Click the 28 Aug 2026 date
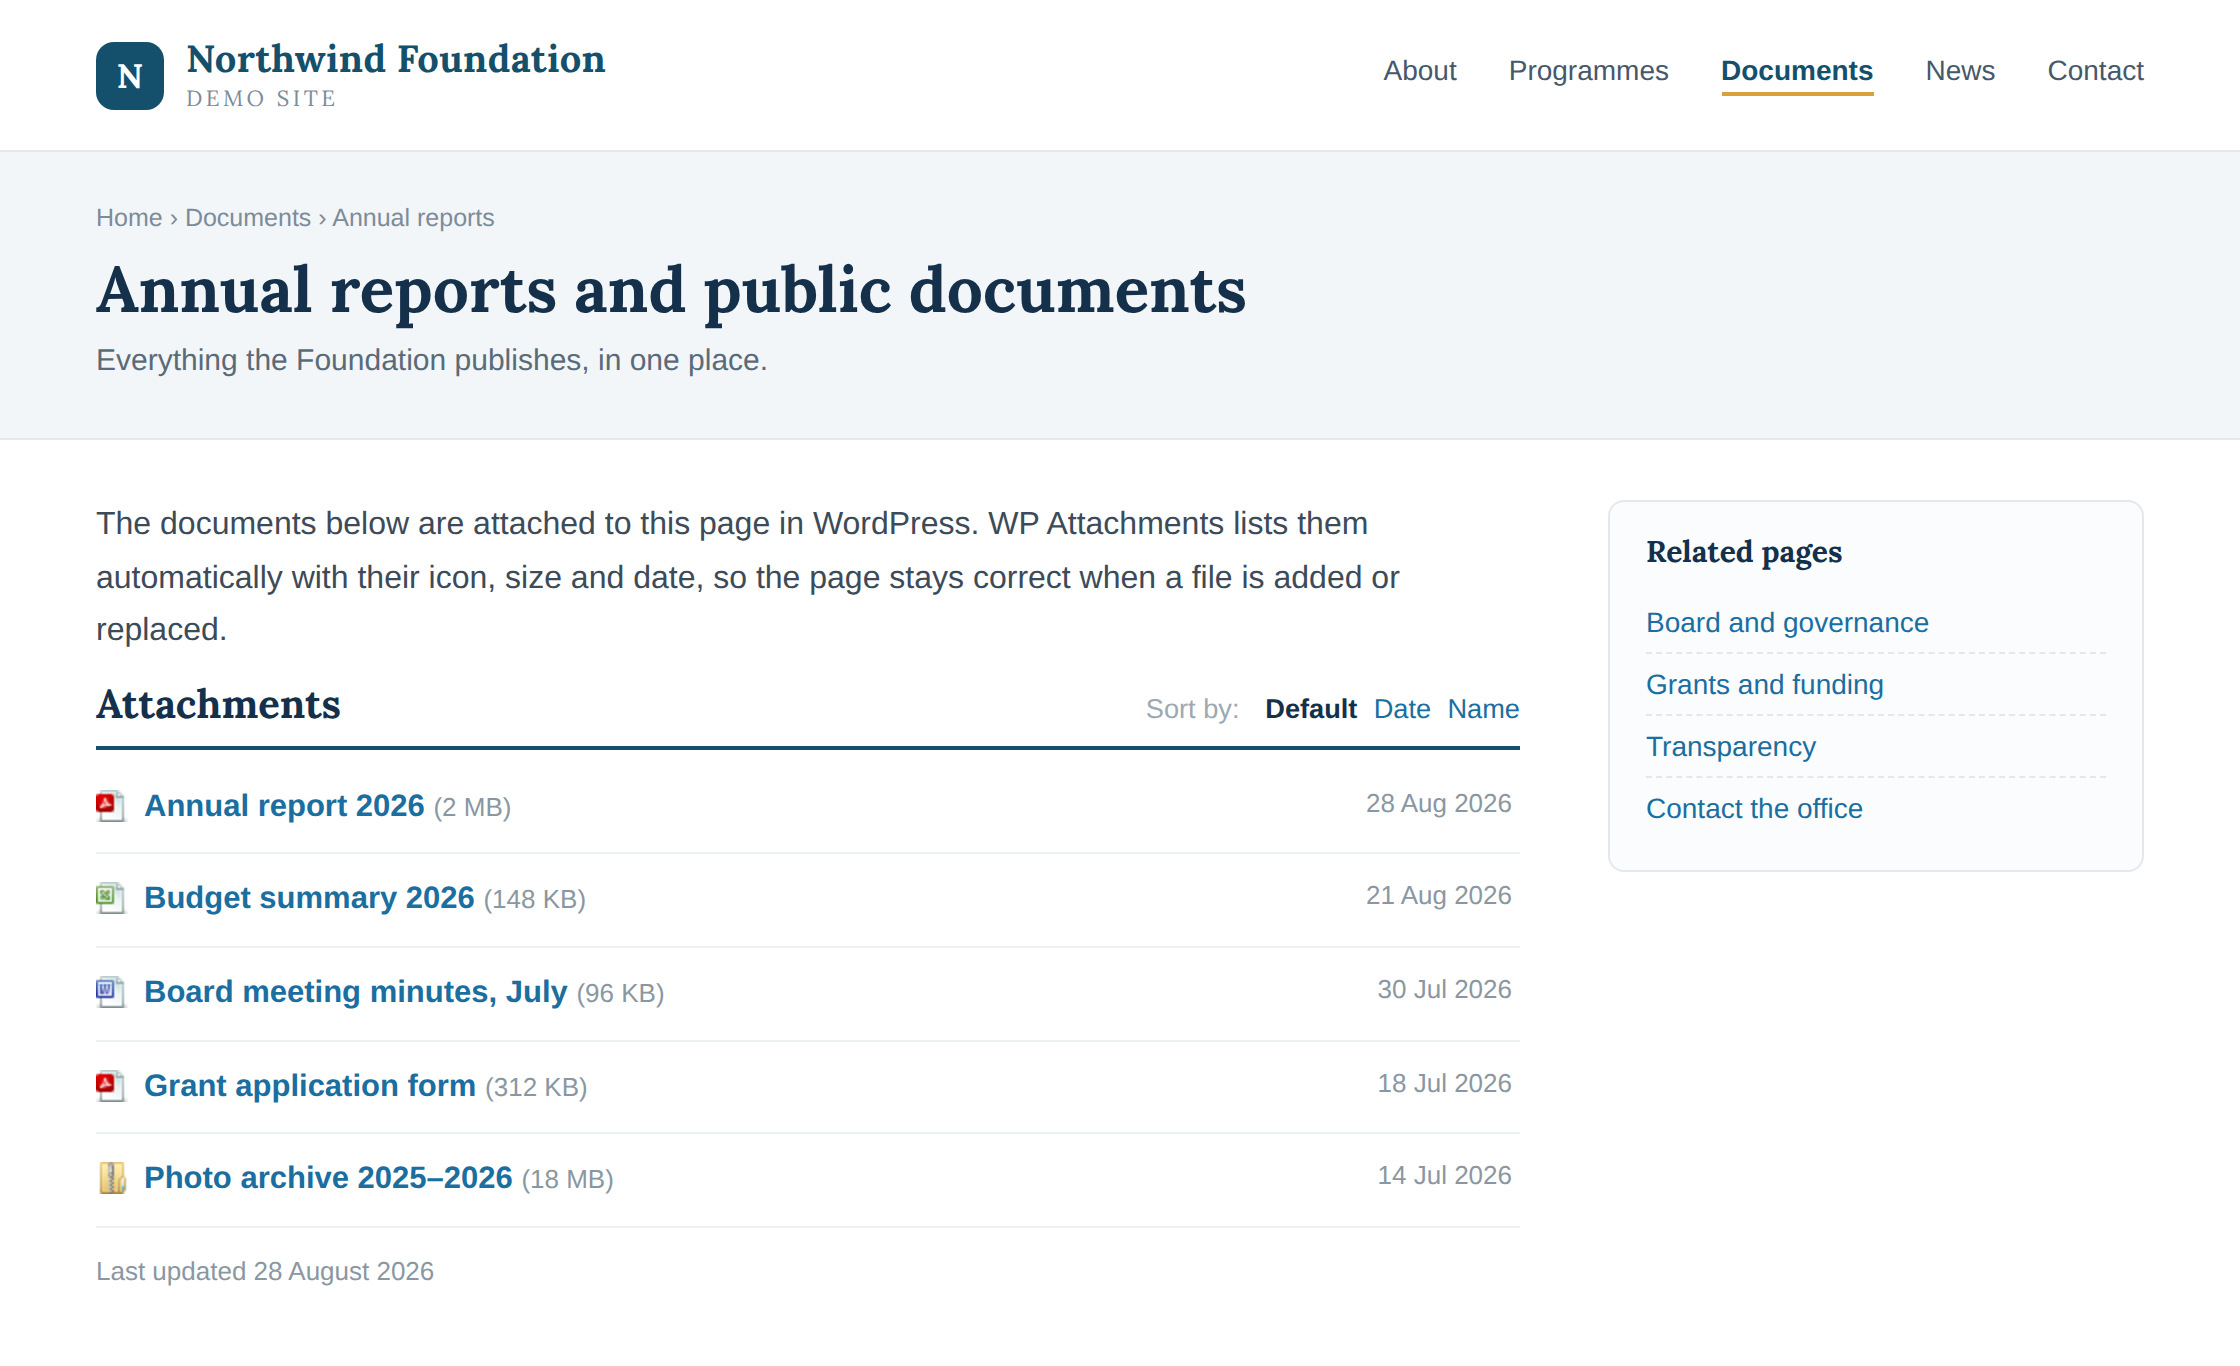The image size is (2240, 1366). (1438, 804)
